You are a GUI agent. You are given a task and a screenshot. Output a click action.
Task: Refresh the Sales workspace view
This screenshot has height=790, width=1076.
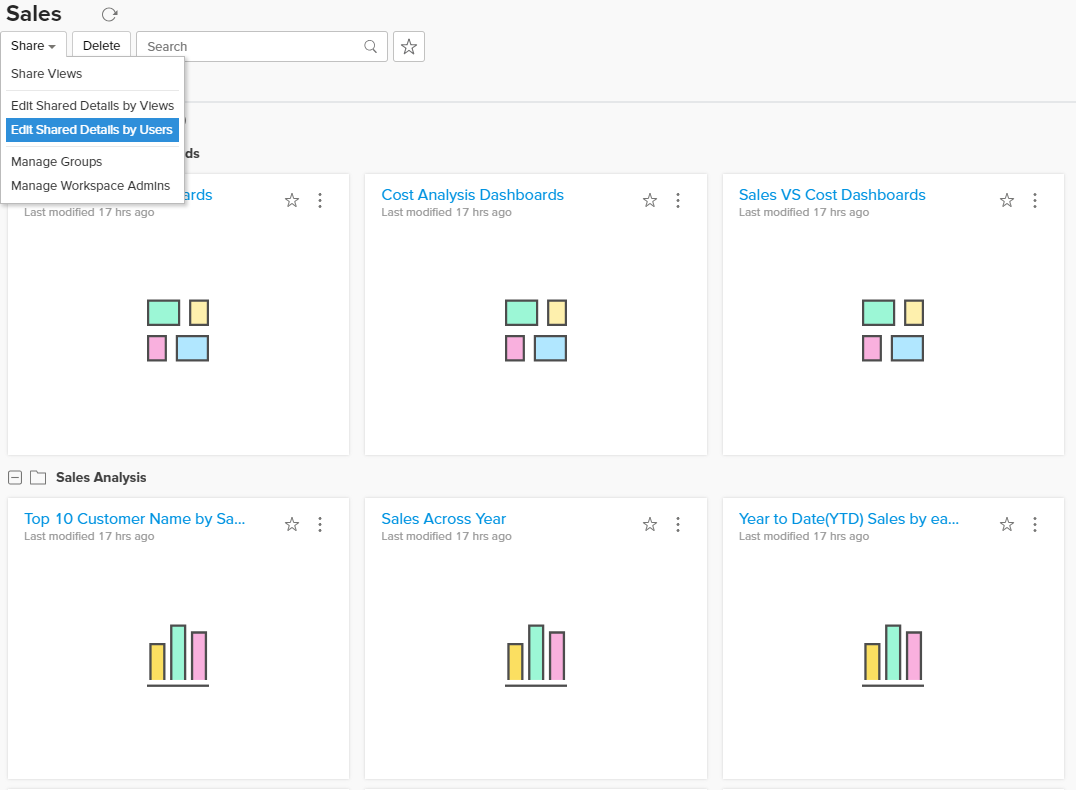click(x=109, y=14)
